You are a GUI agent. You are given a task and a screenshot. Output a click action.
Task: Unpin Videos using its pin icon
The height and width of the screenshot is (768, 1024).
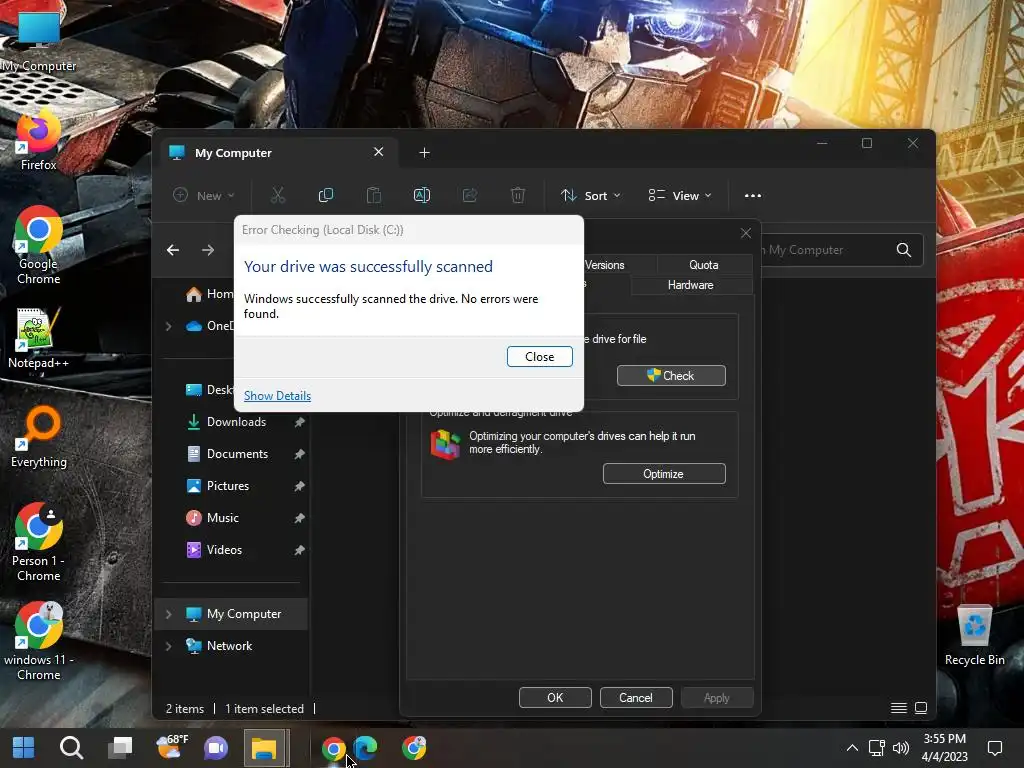(299, 550)
